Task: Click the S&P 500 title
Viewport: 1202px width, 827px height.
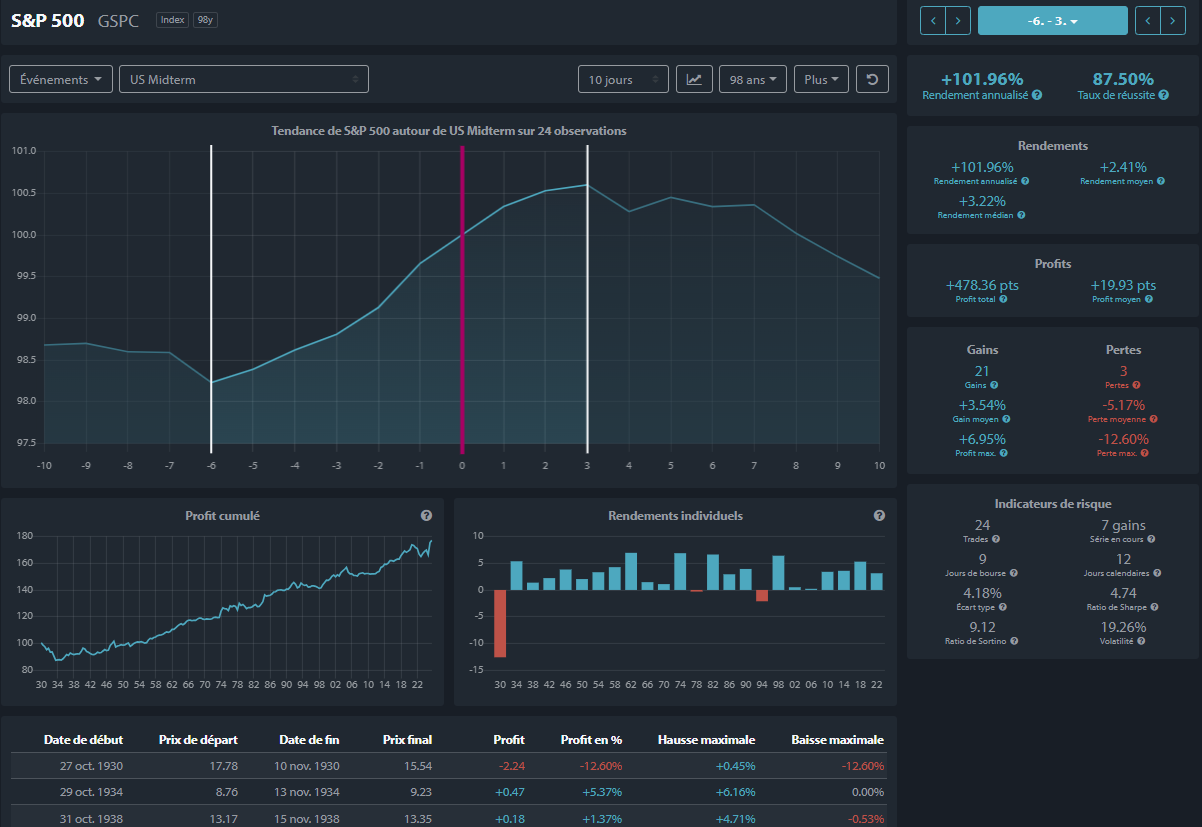Action: point(47,20)
